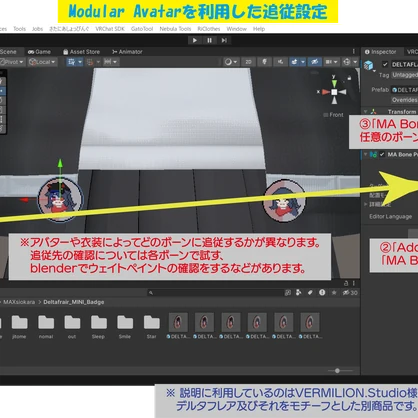Toggle scene effects icon
Viewport: 418px width, 418px height.
coord(294,62)
